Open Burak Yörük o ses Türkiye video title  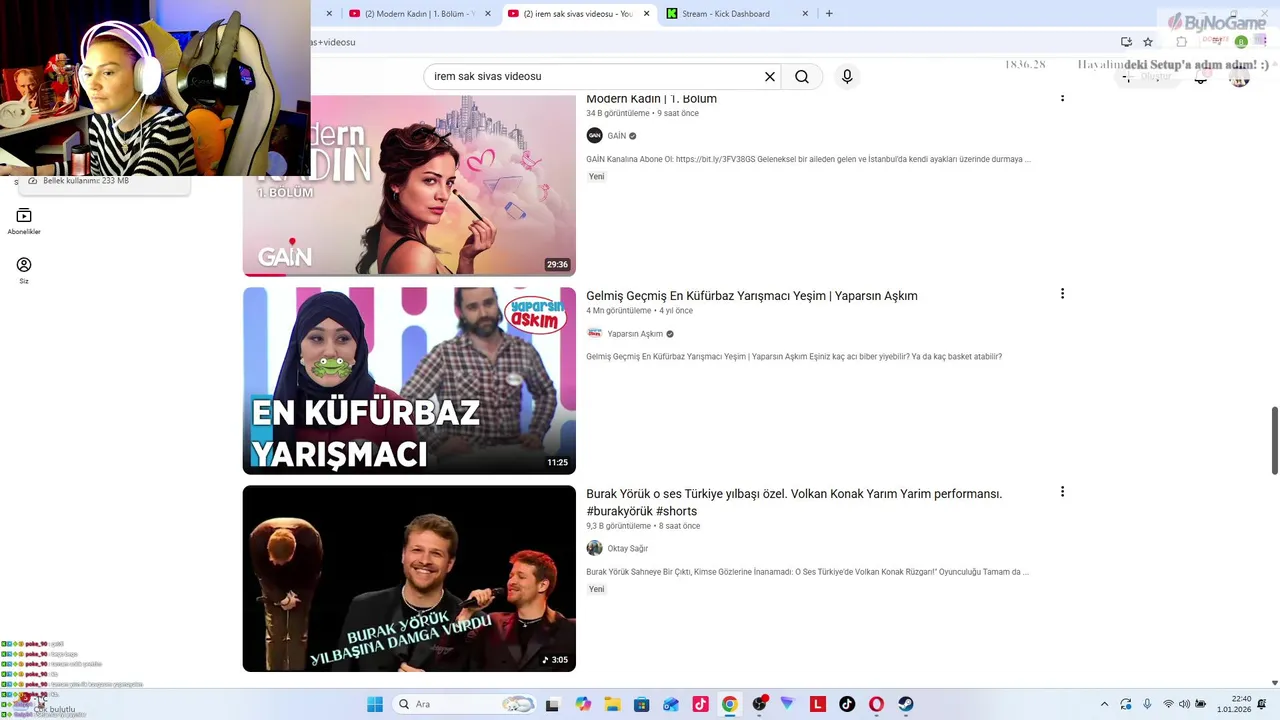pyautogui.click(x=794, y=502)
